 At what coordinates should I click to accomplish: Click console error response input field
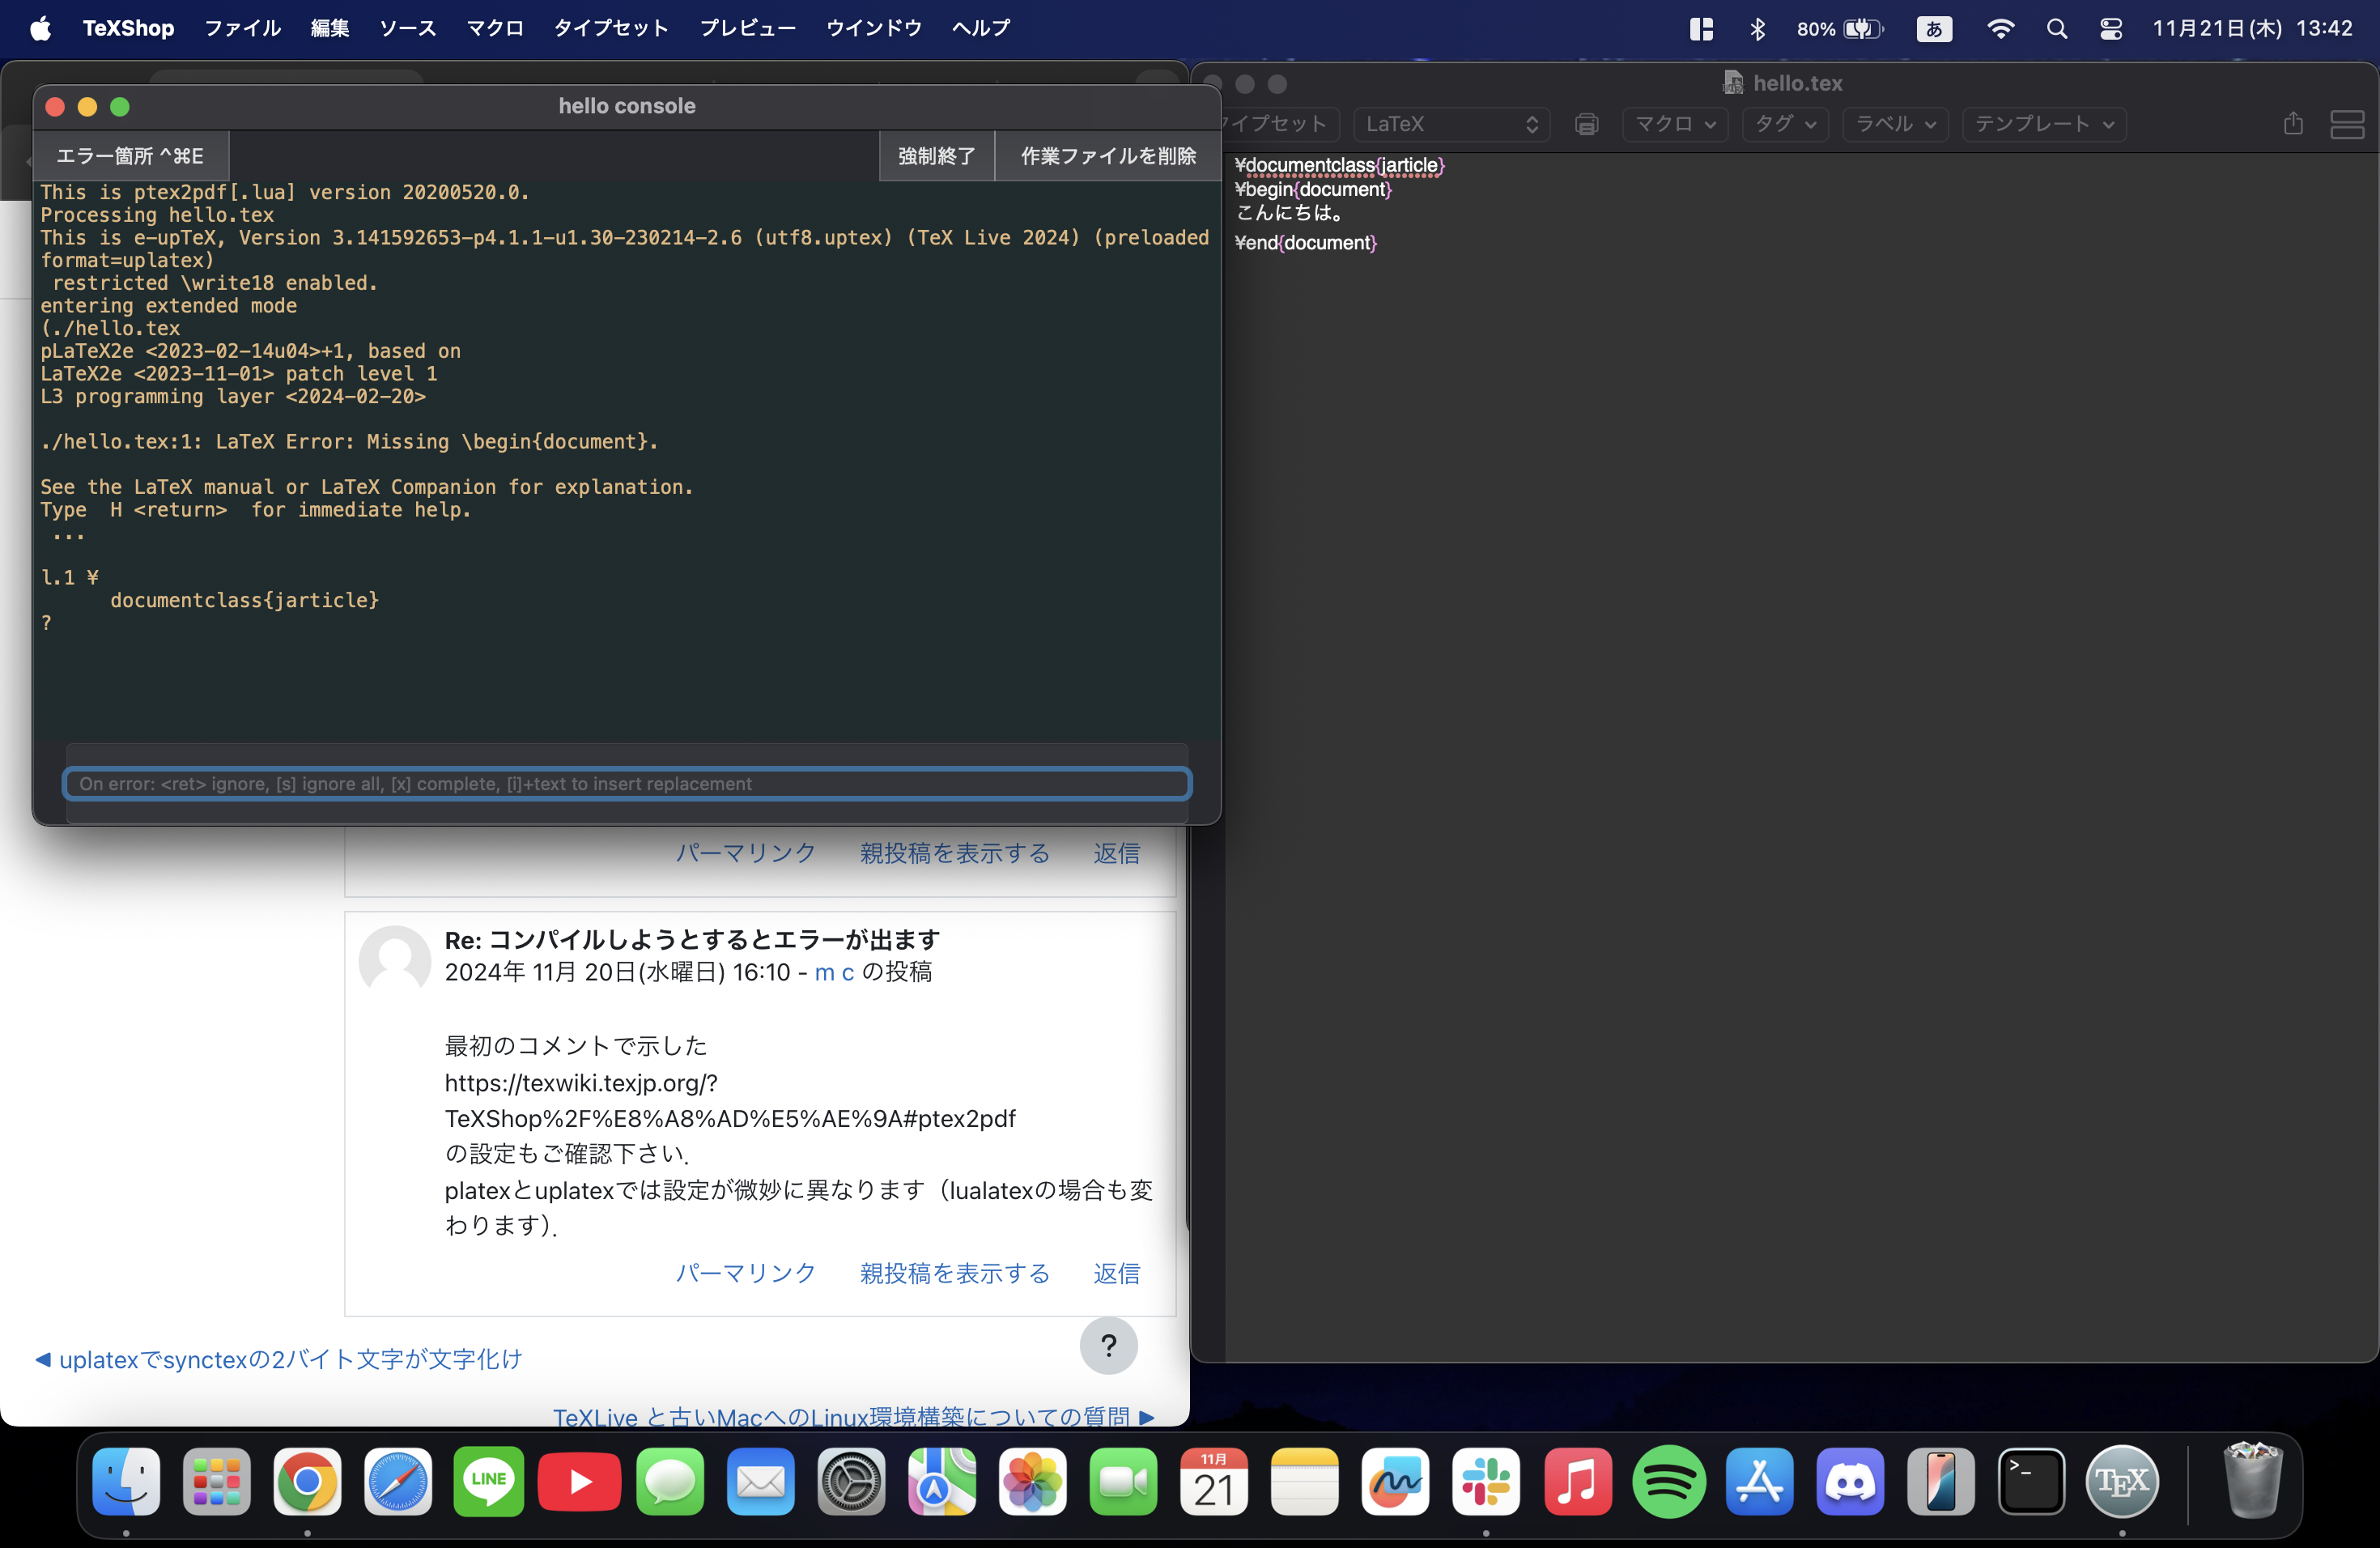[x=627, y=784]
